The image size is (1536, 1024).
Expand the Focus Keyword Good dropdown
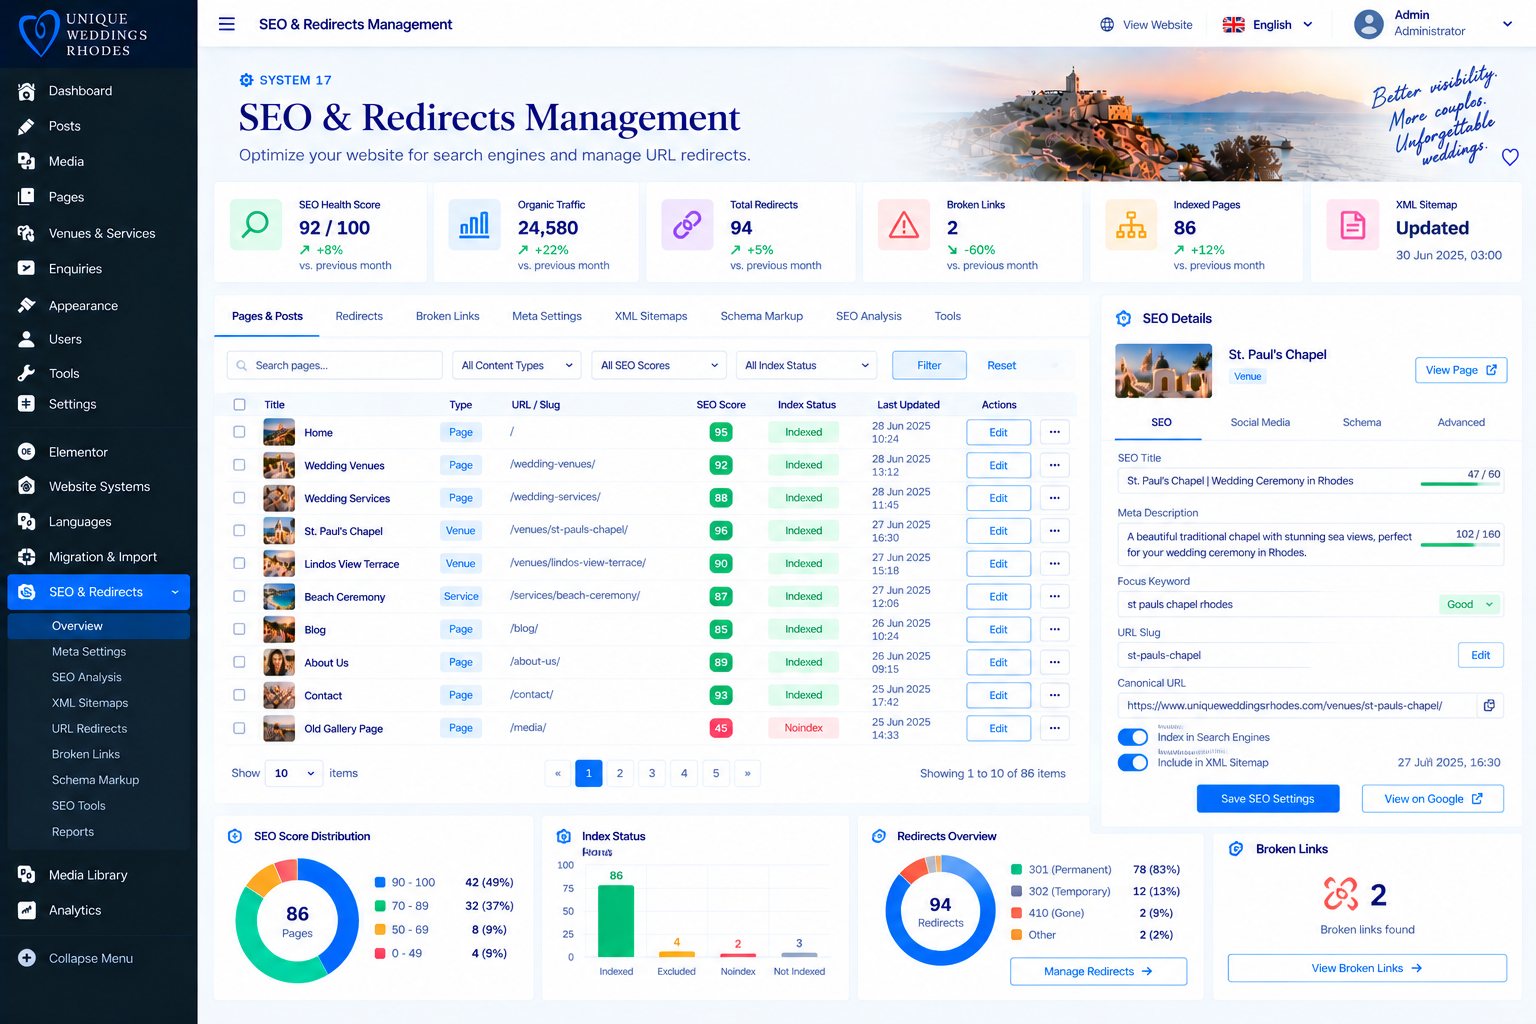[x=1470, y=604]
